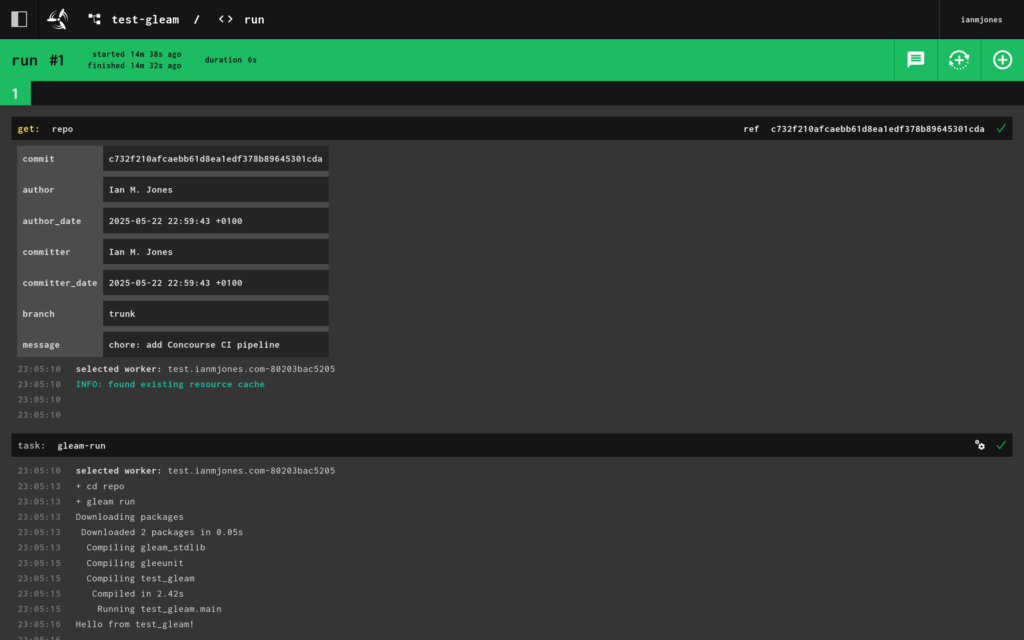Viewport: 1024px width, 640px height.
Task: Select build tab 1
Action: pos(15,93)
